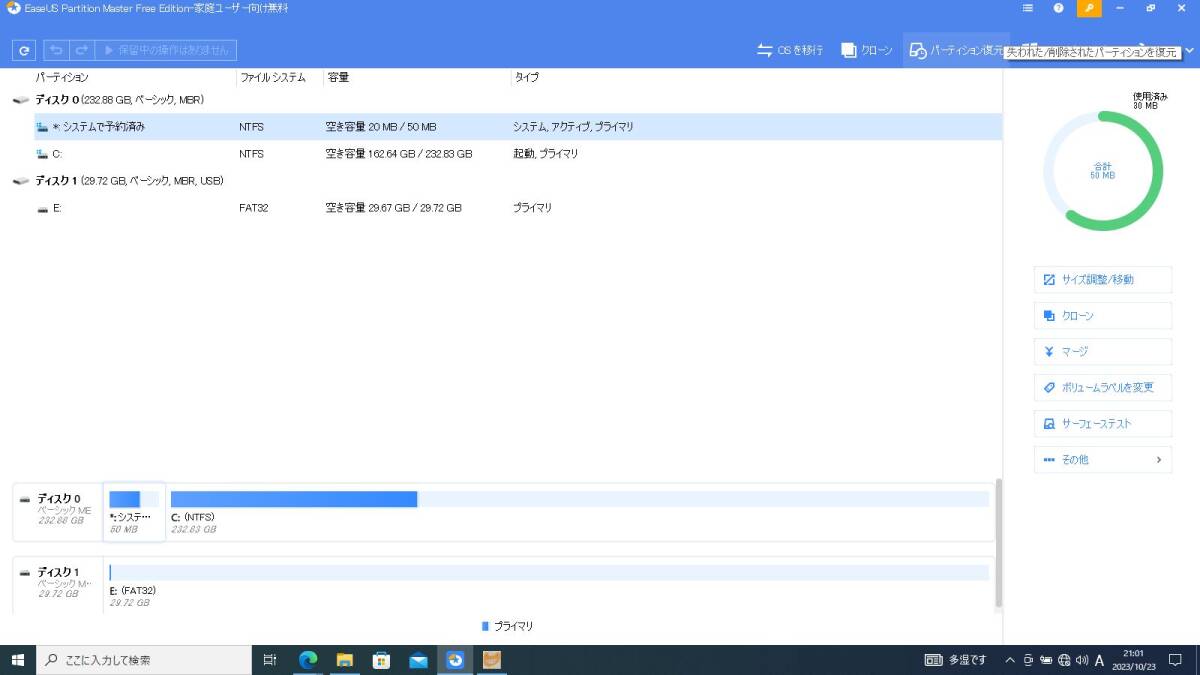The image size is (1200, 675).
Task: Expand the その他 submenu
Action: (1103, 460)
